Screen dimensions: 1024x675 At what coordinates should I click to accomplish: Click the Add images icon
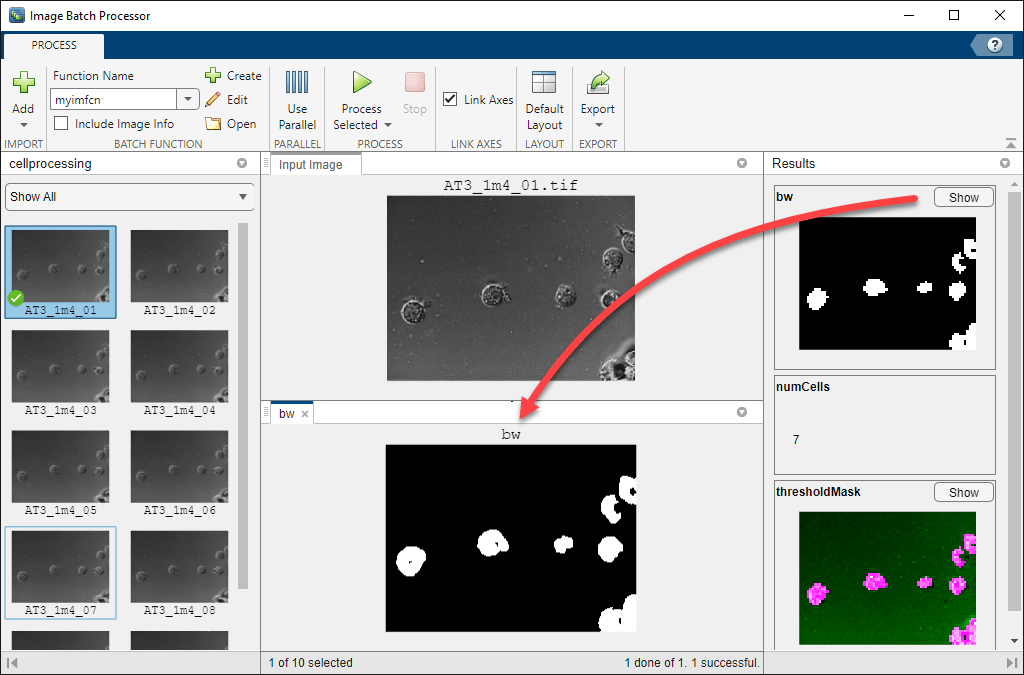pos(23,84)
